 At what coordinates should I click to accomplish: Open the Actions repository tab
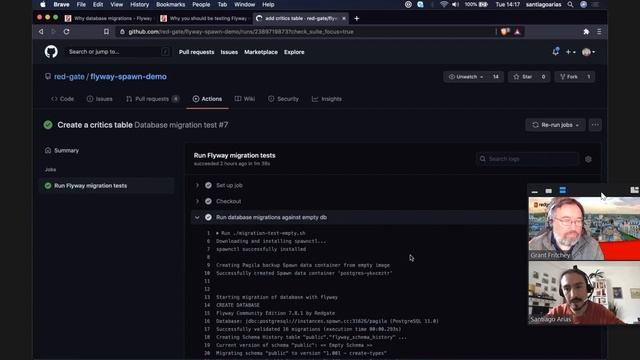click(x=207, y=99)
